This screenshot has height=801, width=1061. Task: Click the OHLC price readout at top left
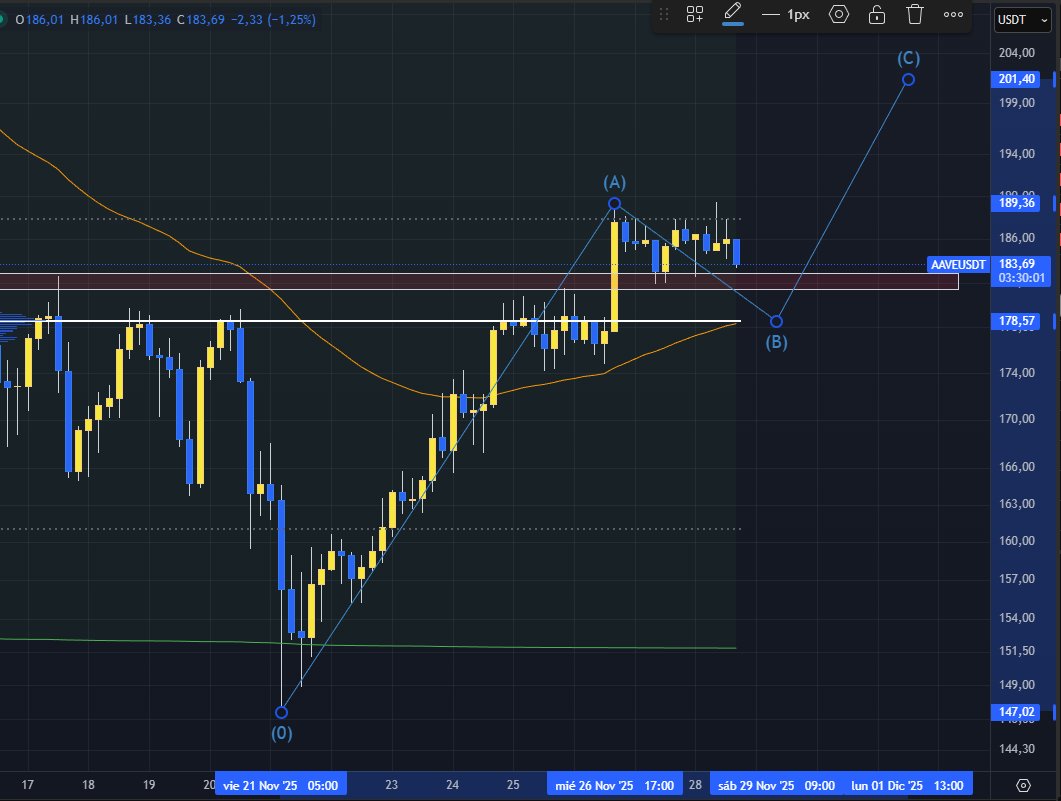tap(160, 18)
